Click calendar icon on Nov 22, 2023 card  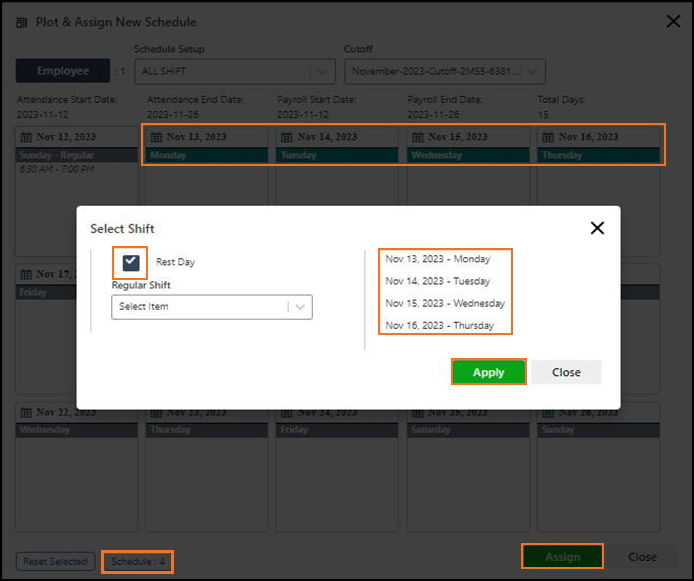(x=27, y=412)
